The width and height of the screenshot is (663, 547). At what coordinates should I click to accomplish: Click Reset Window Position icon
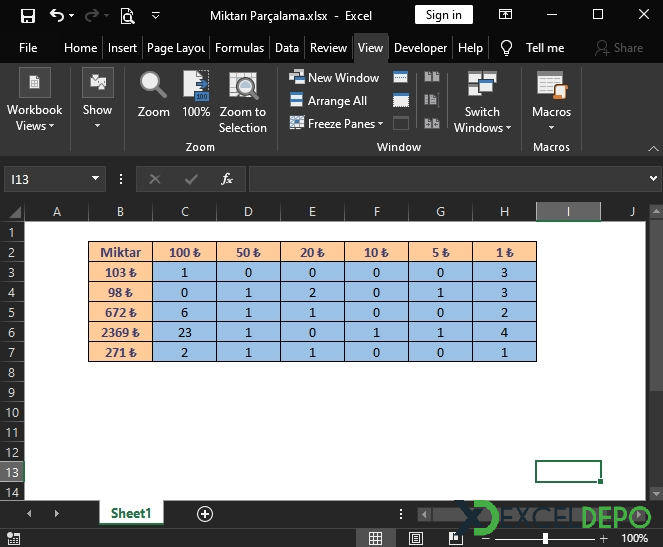coord(432,123)
